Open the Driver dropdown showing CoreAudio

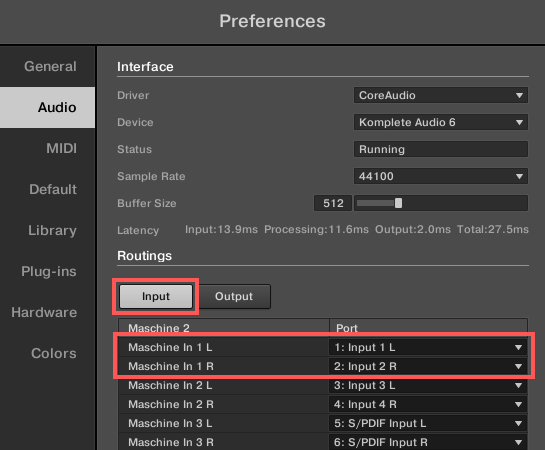(x=441, y=95)
